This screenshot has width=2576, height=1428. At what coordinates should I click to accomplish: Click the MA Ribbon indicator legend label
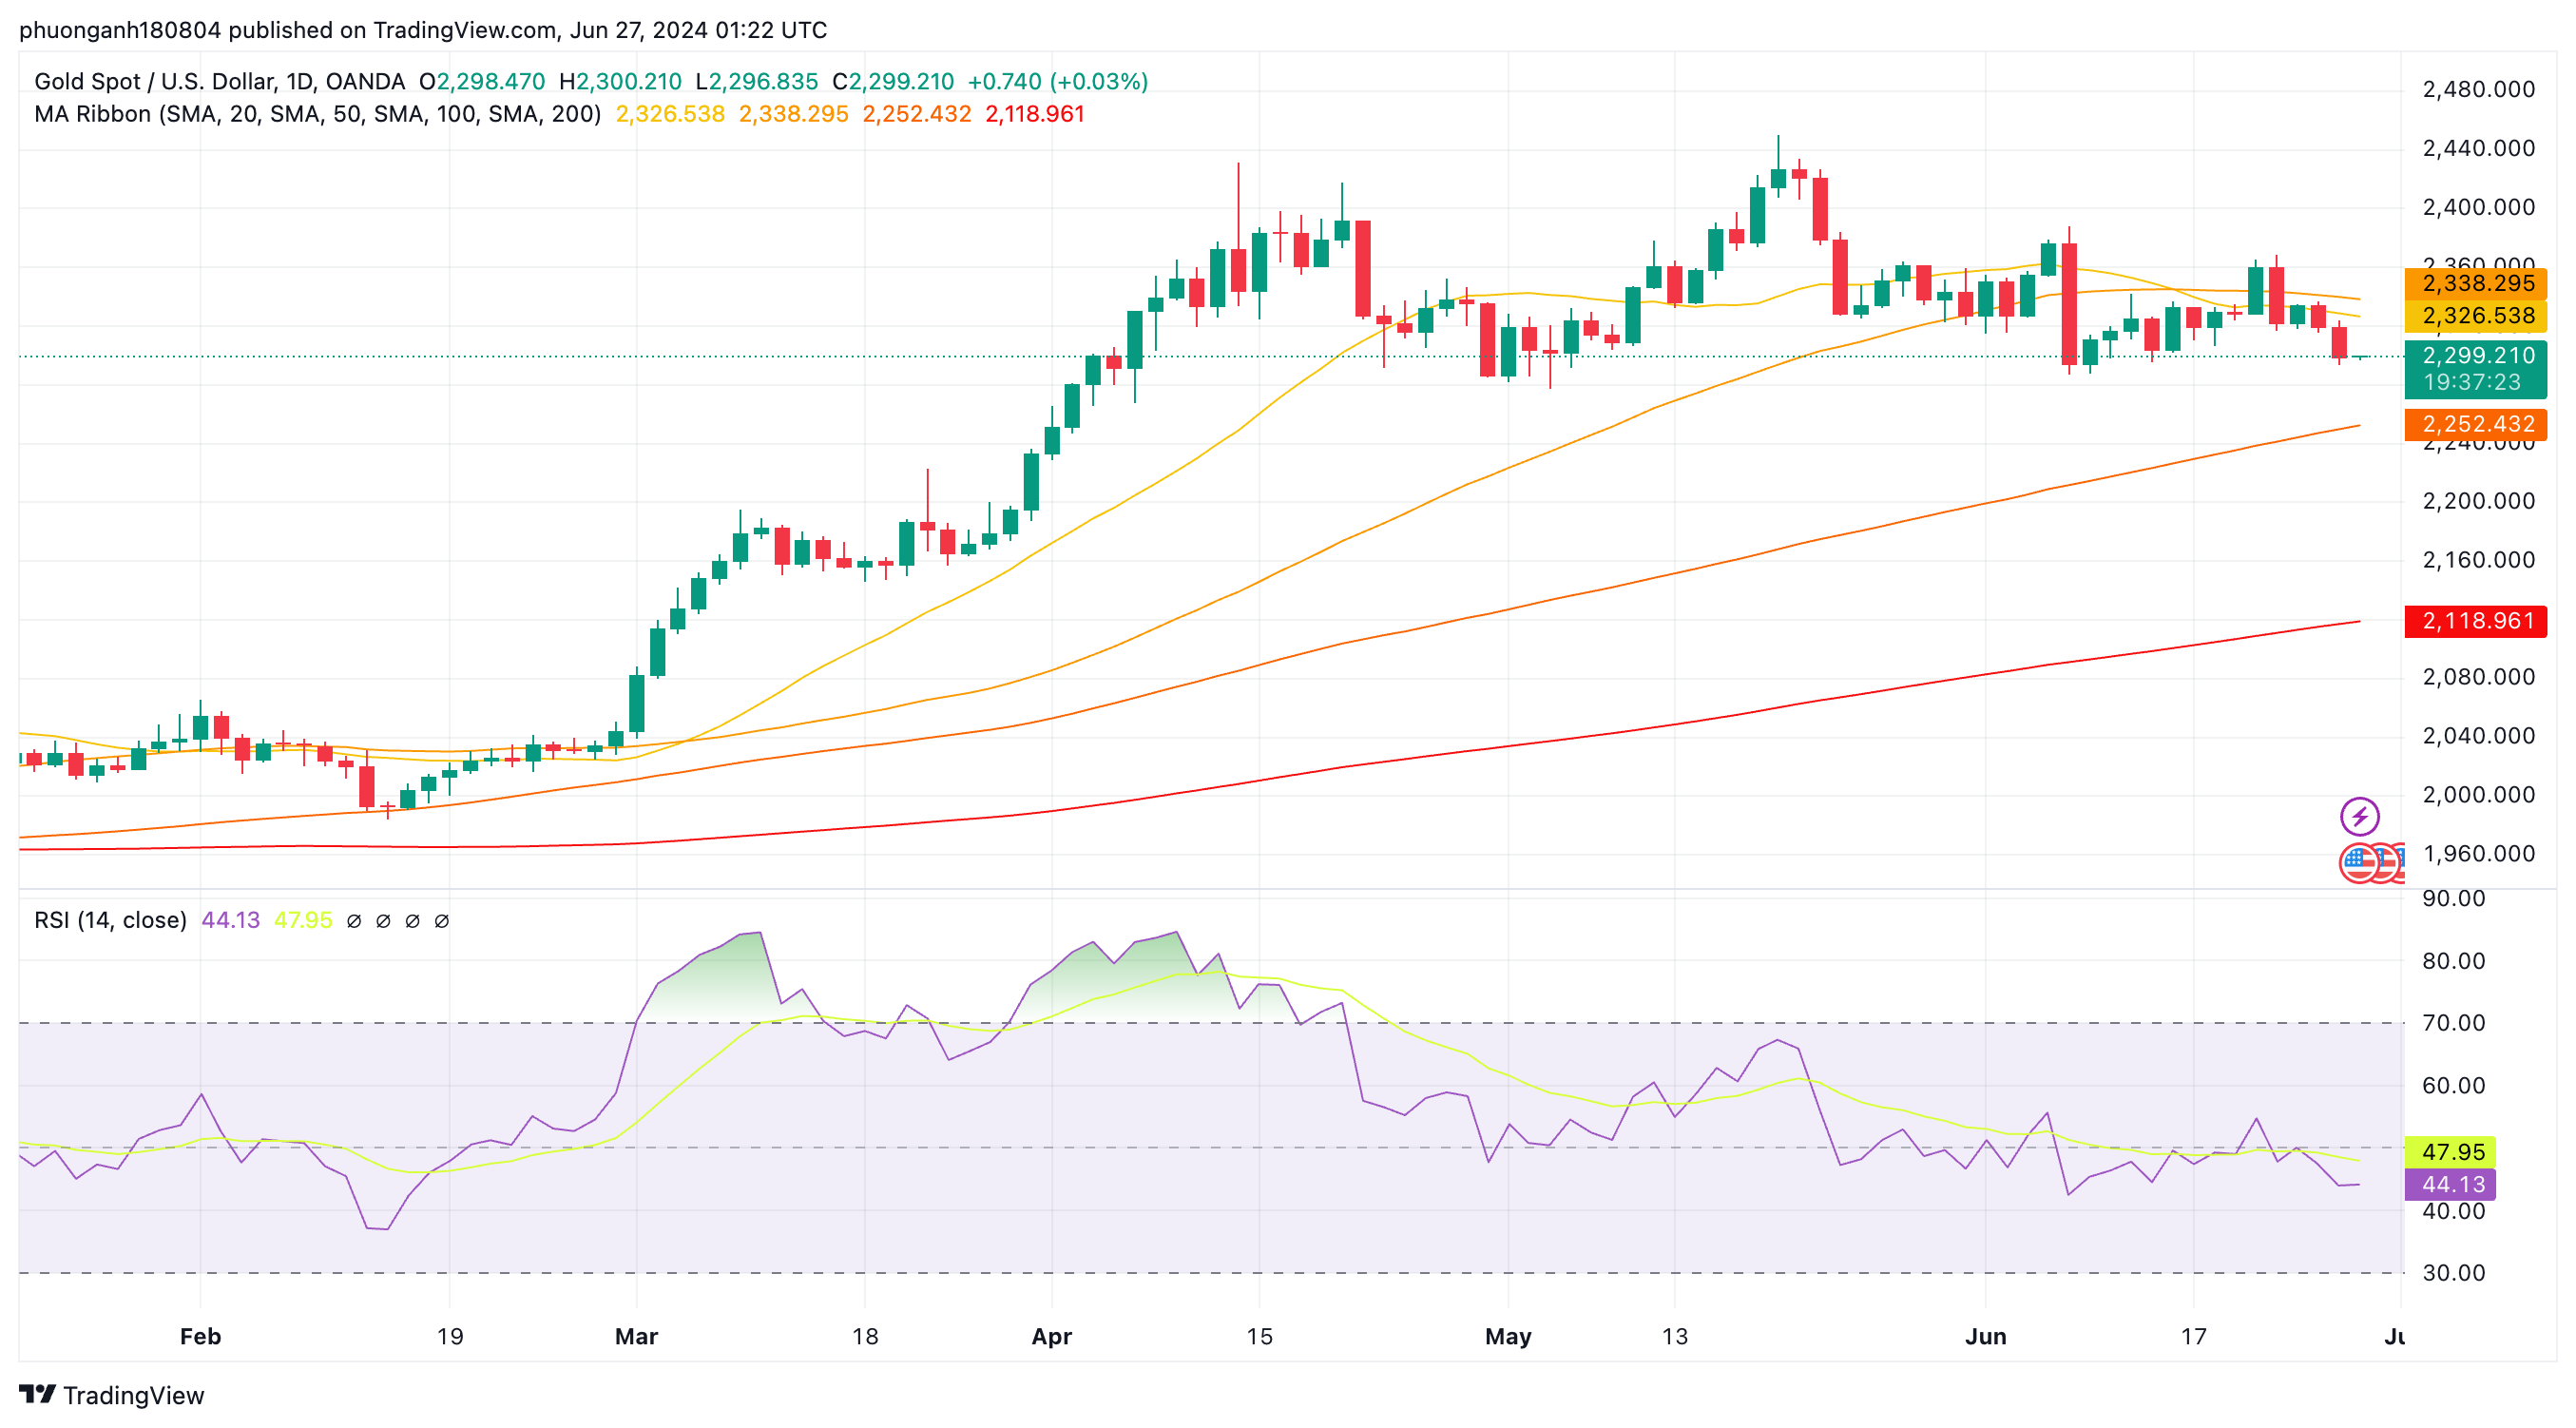coord(317,114)
